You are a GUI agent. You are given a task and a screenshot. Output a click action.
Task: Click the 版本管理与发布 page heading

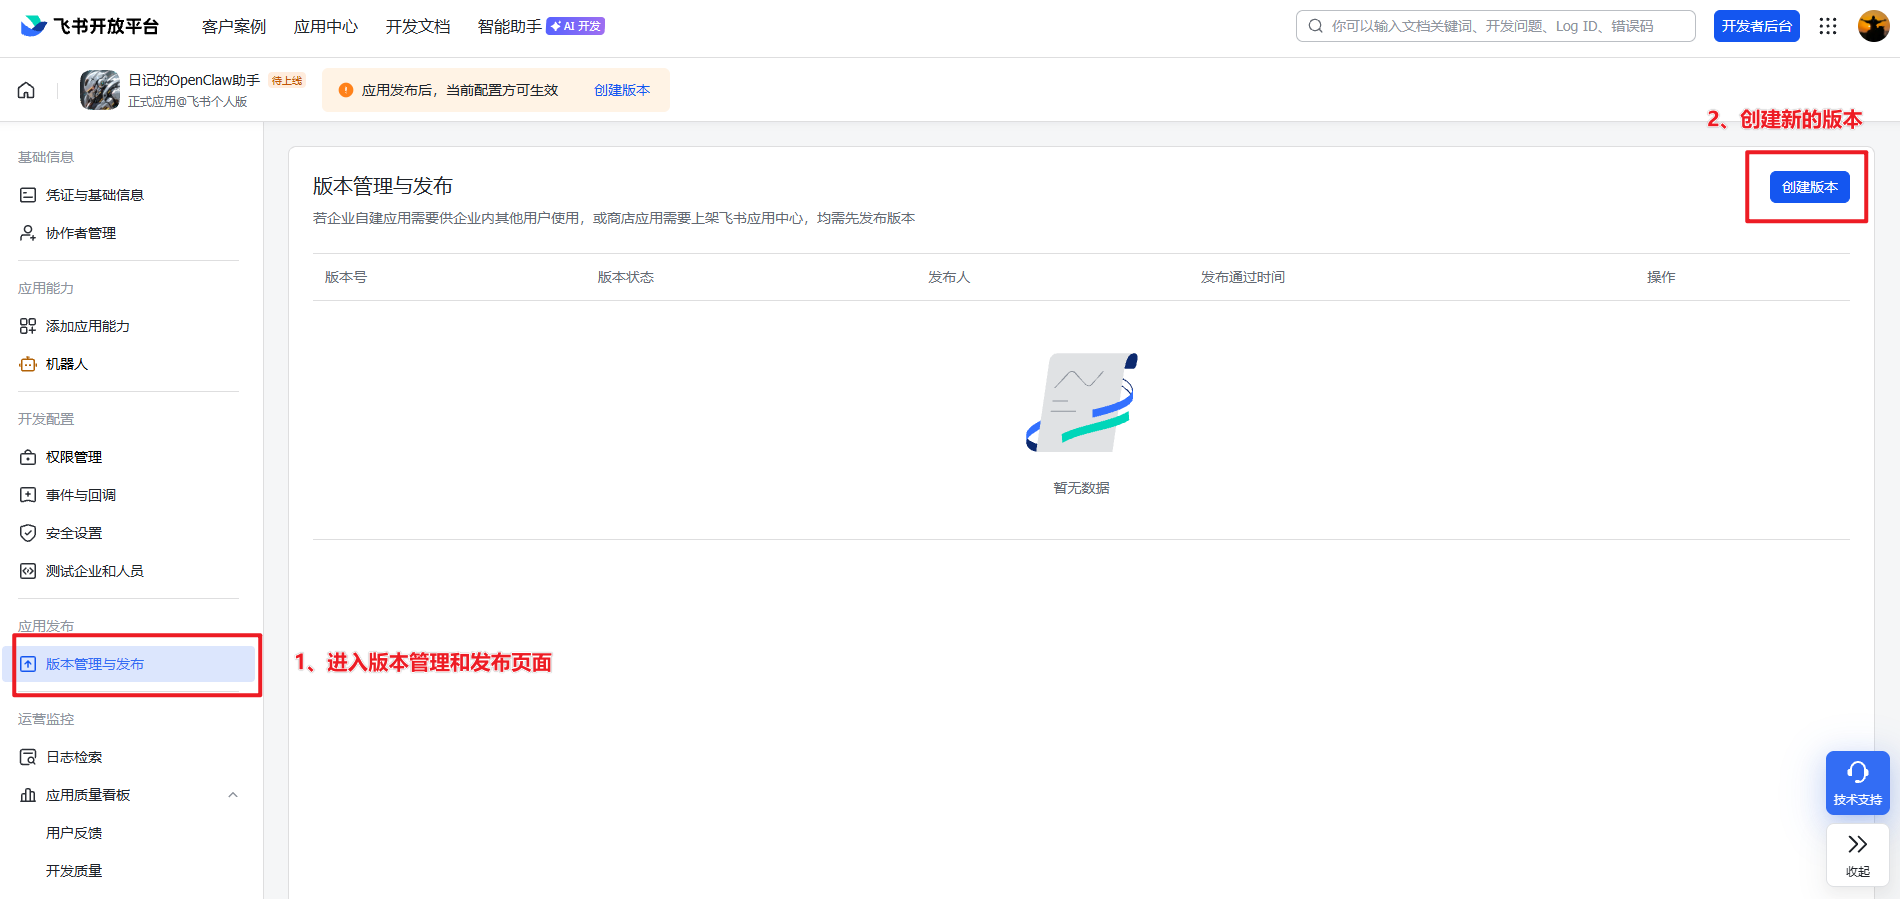click(x=383, y=186)
